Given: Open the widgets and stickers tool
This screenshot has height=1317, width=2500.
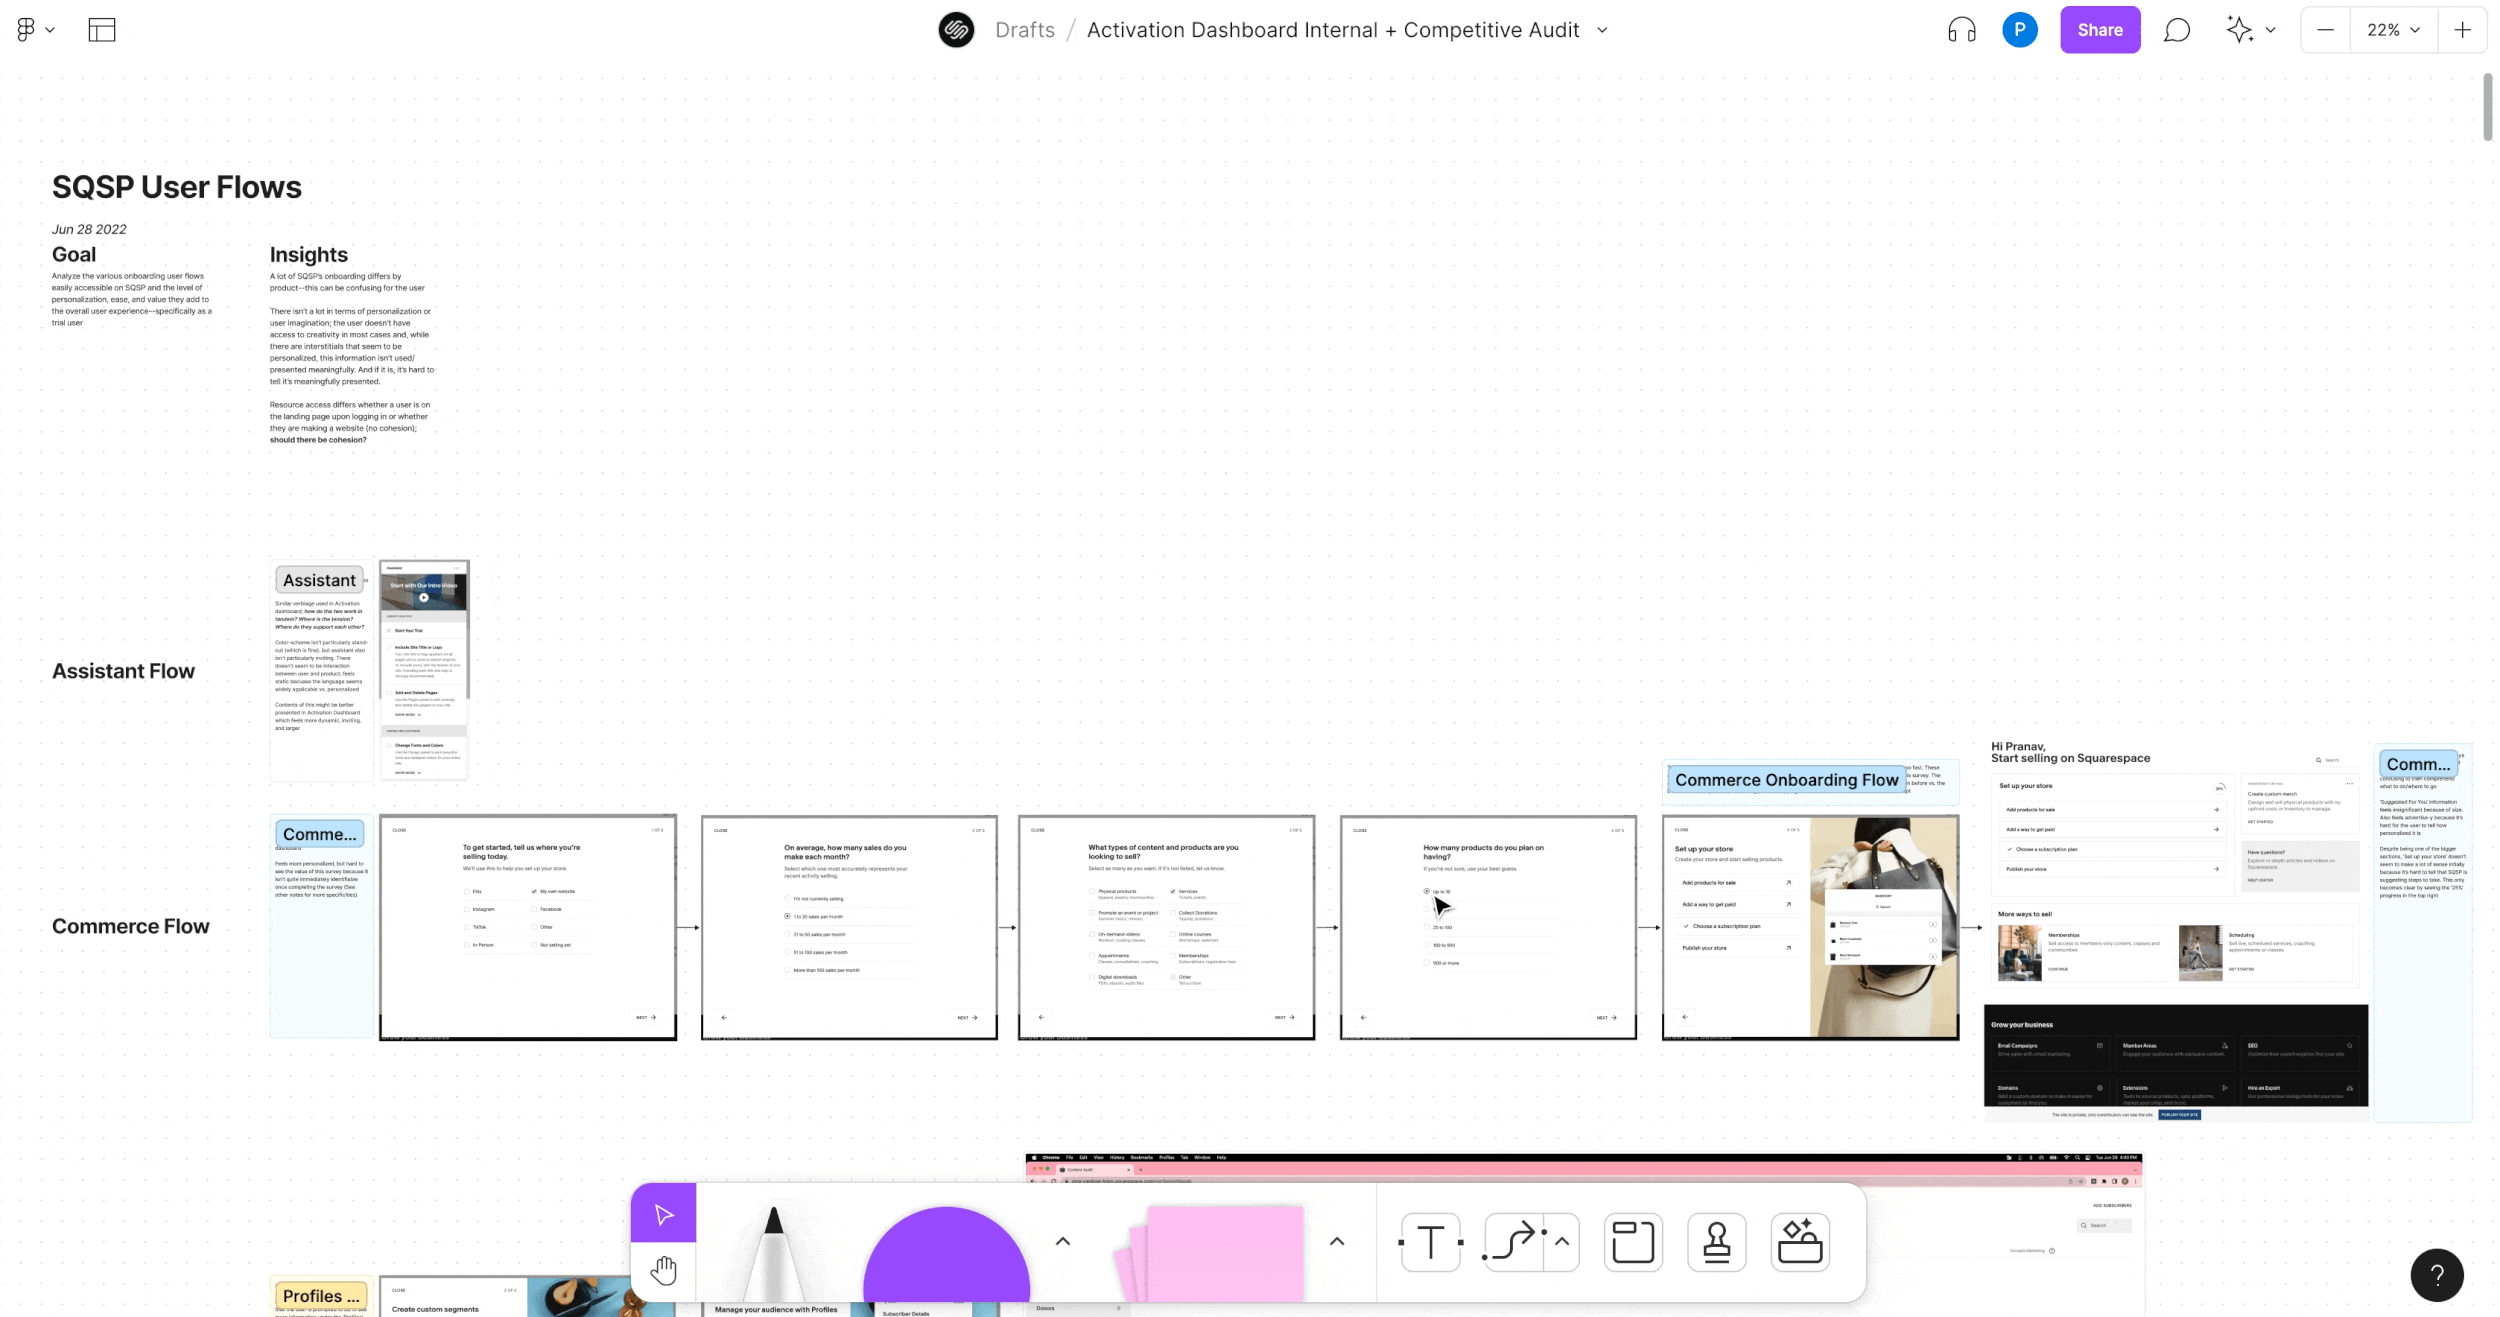Looking at the screenshot, I should tap(1800, 1243).
